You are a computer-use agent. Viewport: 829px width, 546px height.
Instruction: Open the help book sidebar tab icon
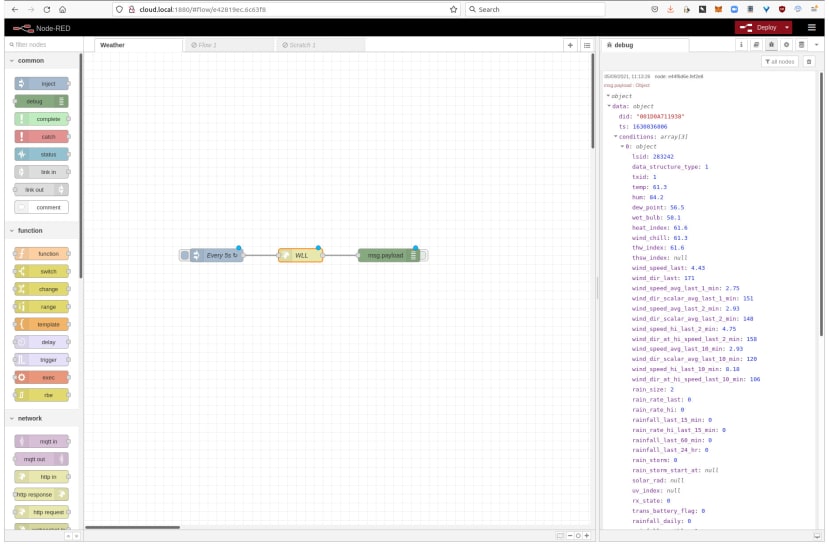click(756, 45)
